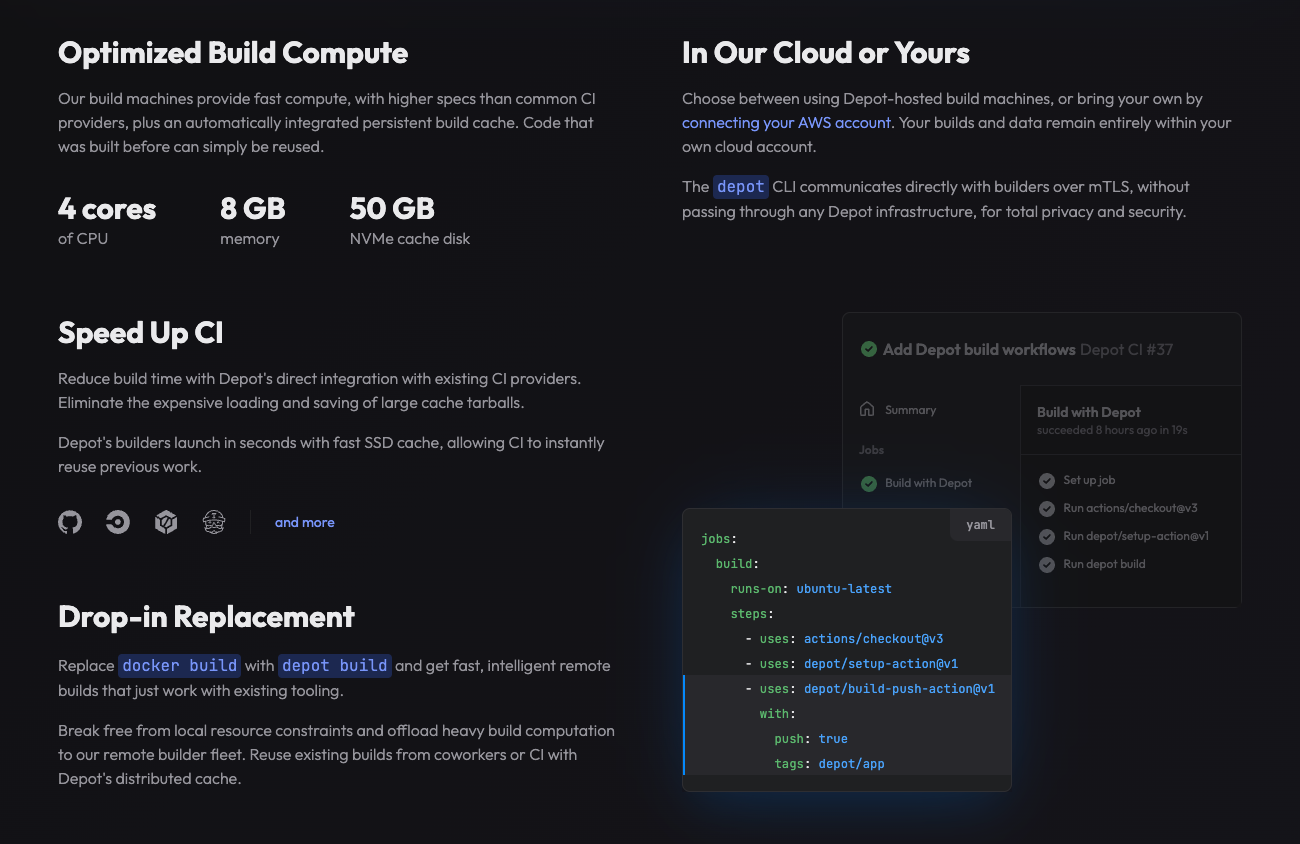Click 'depot/app' tags value in yaml code
1300x844 pixels.
point(851,764)
